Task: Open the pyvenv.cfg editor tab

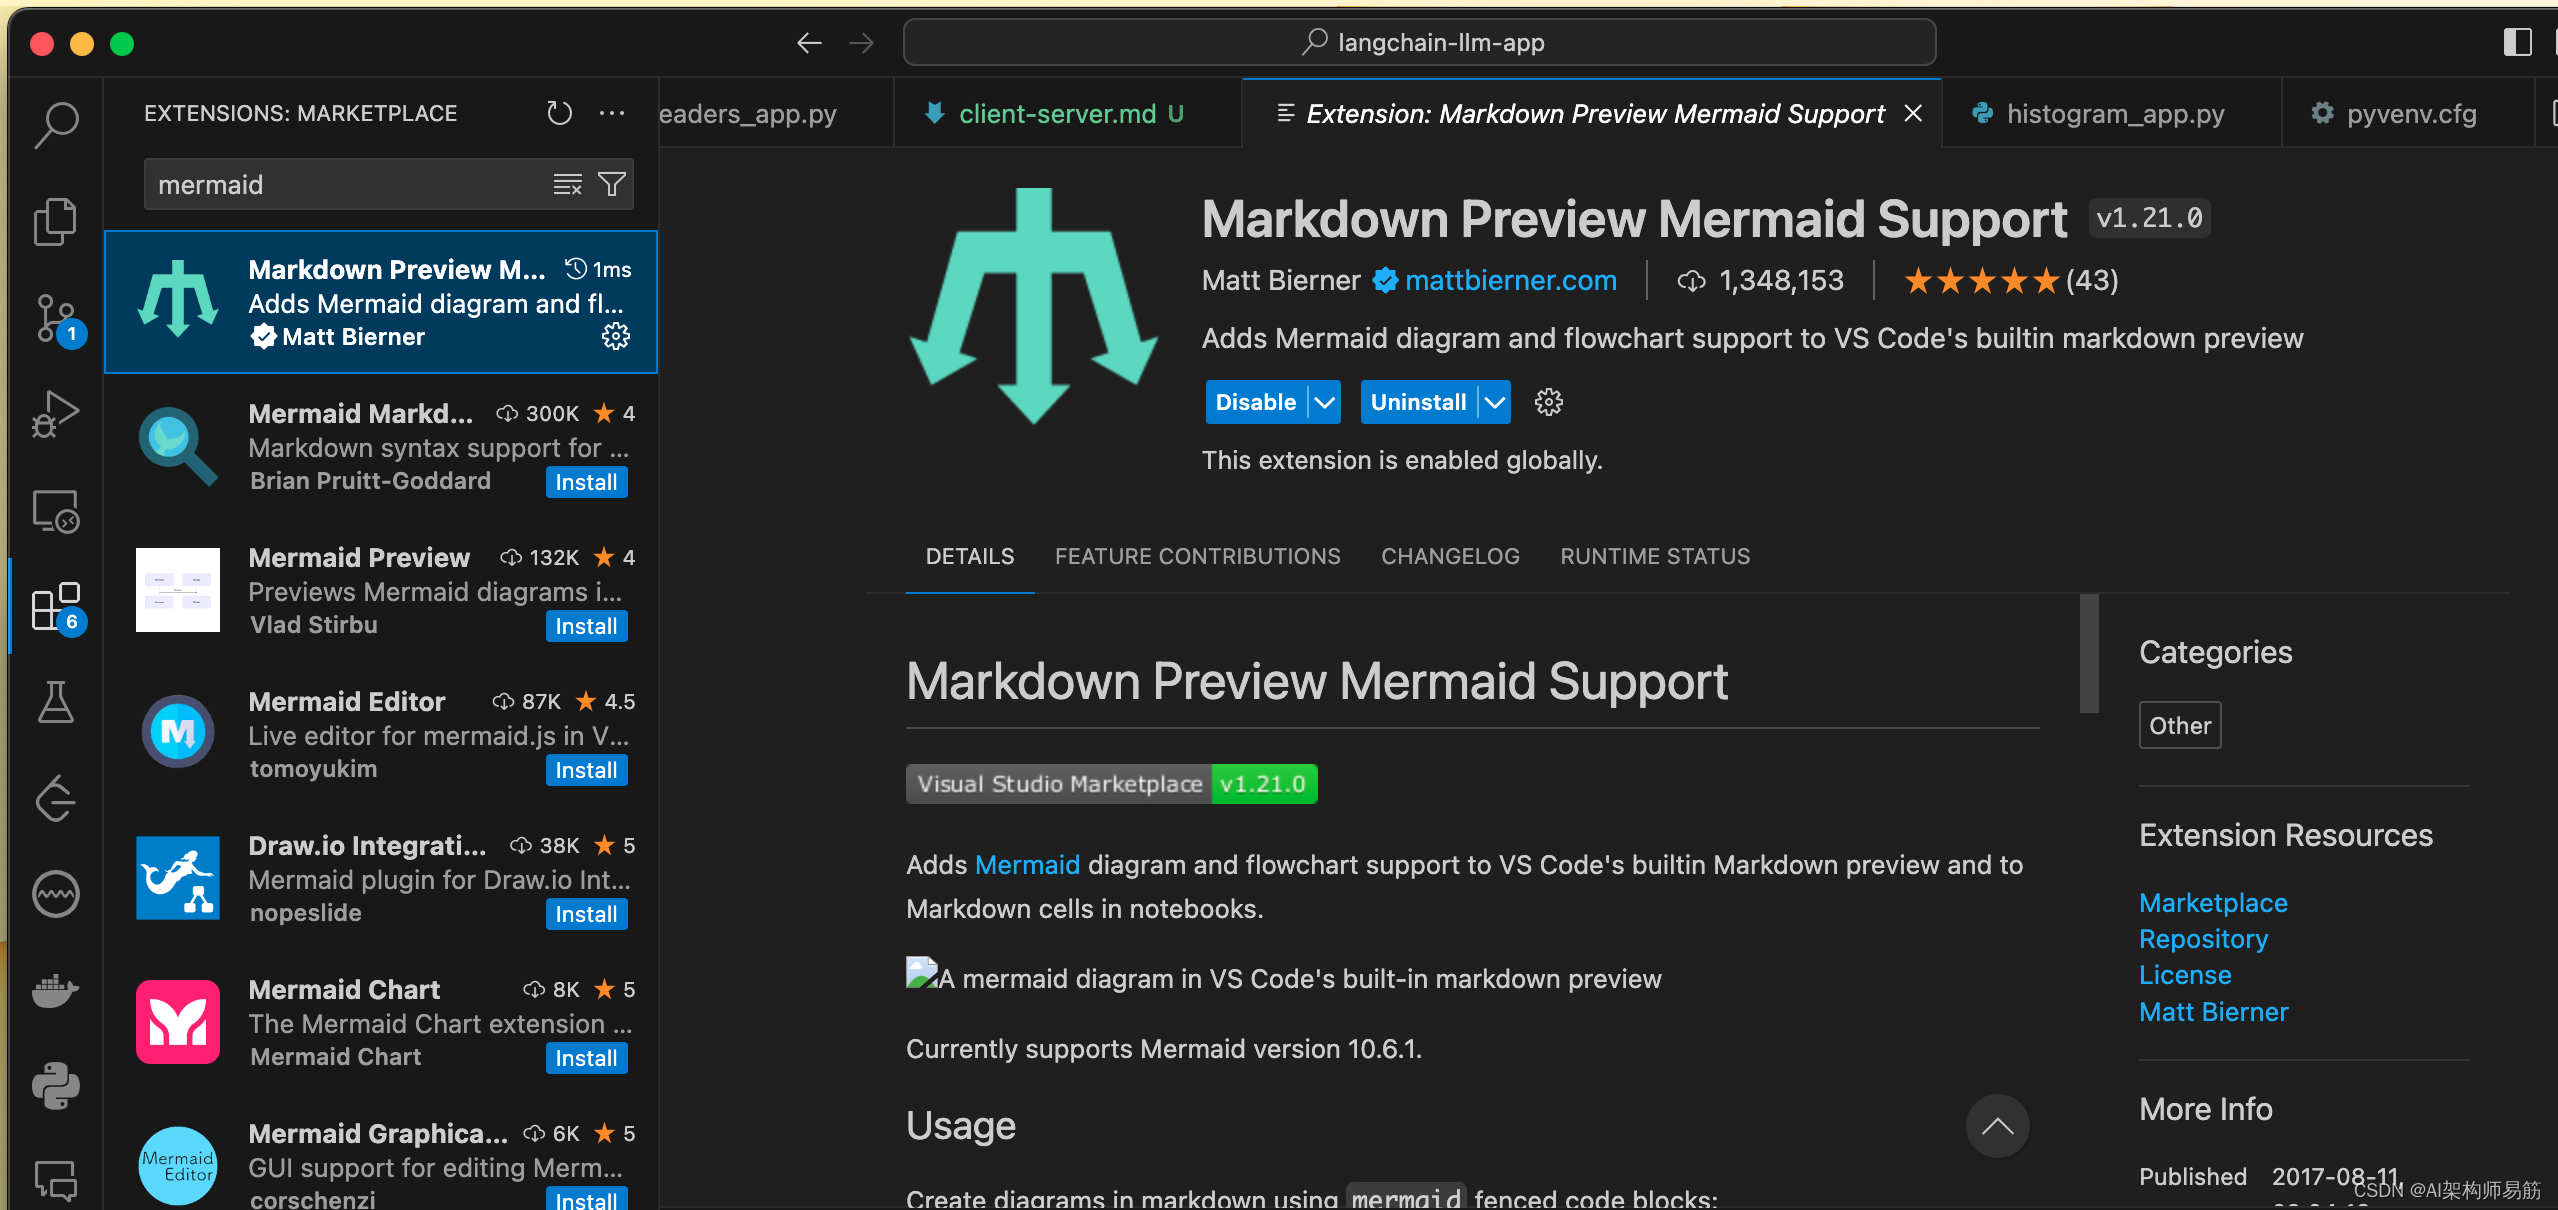Action: [x=2407, y=113]
